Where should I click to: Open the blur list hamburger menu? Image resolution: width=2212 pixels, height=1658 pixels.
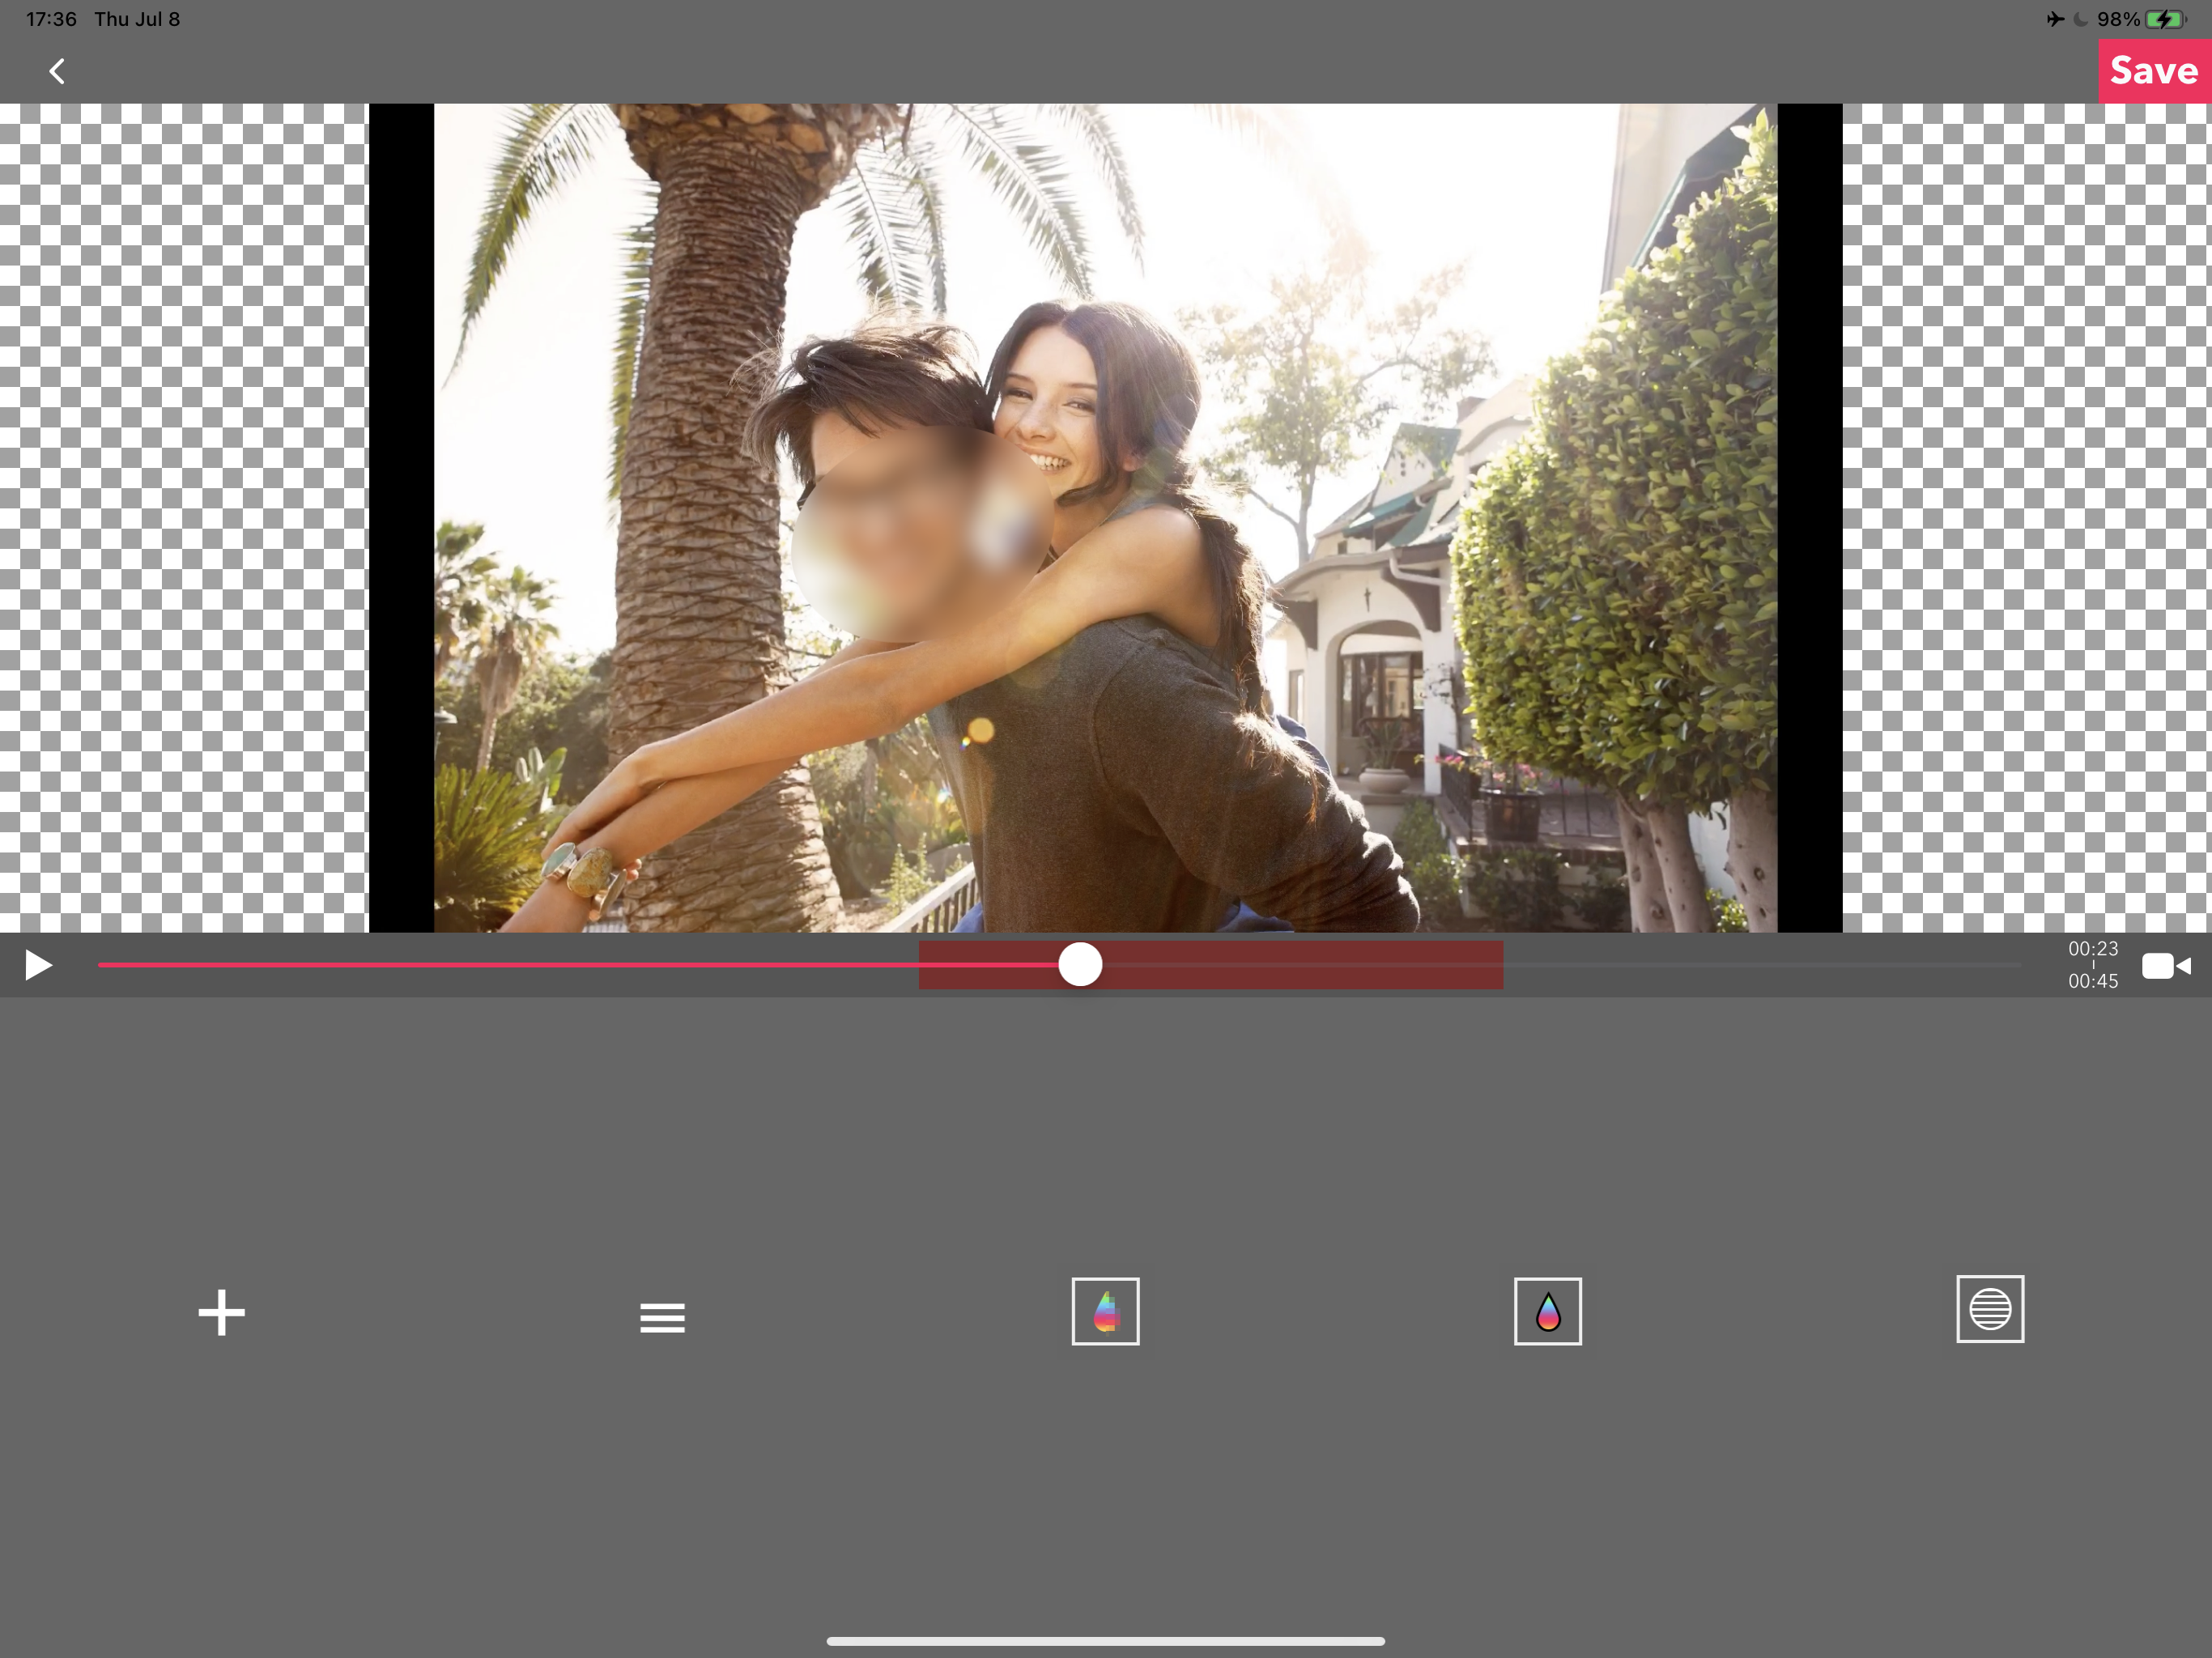pos(662,1317)
